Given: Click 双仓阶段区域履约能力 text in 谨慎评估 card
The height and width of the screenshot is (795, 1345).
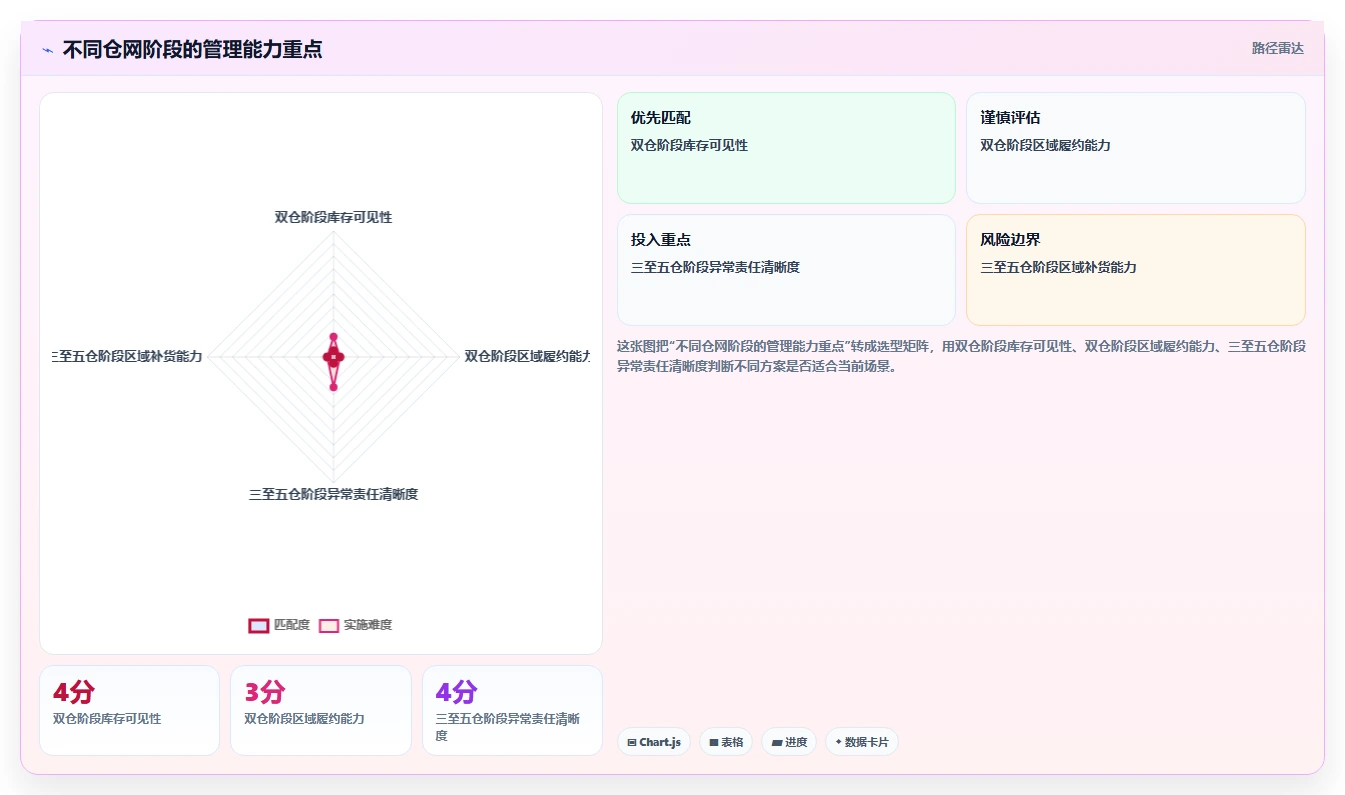Looking at the screenshot, I should coord(1045,146).
